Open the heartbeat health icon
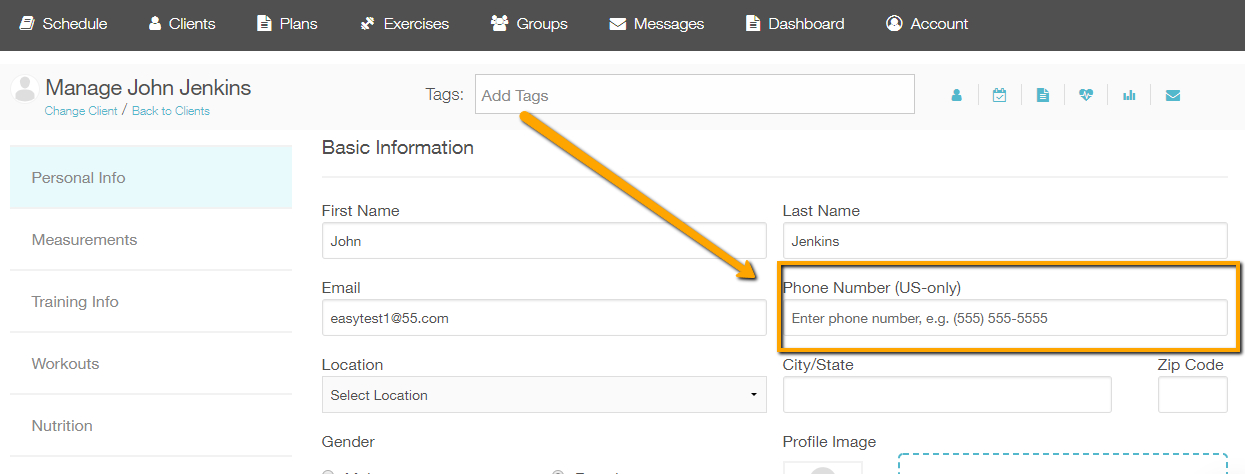This screenshot has height=474, width=1245. [x=1086, y=95]
